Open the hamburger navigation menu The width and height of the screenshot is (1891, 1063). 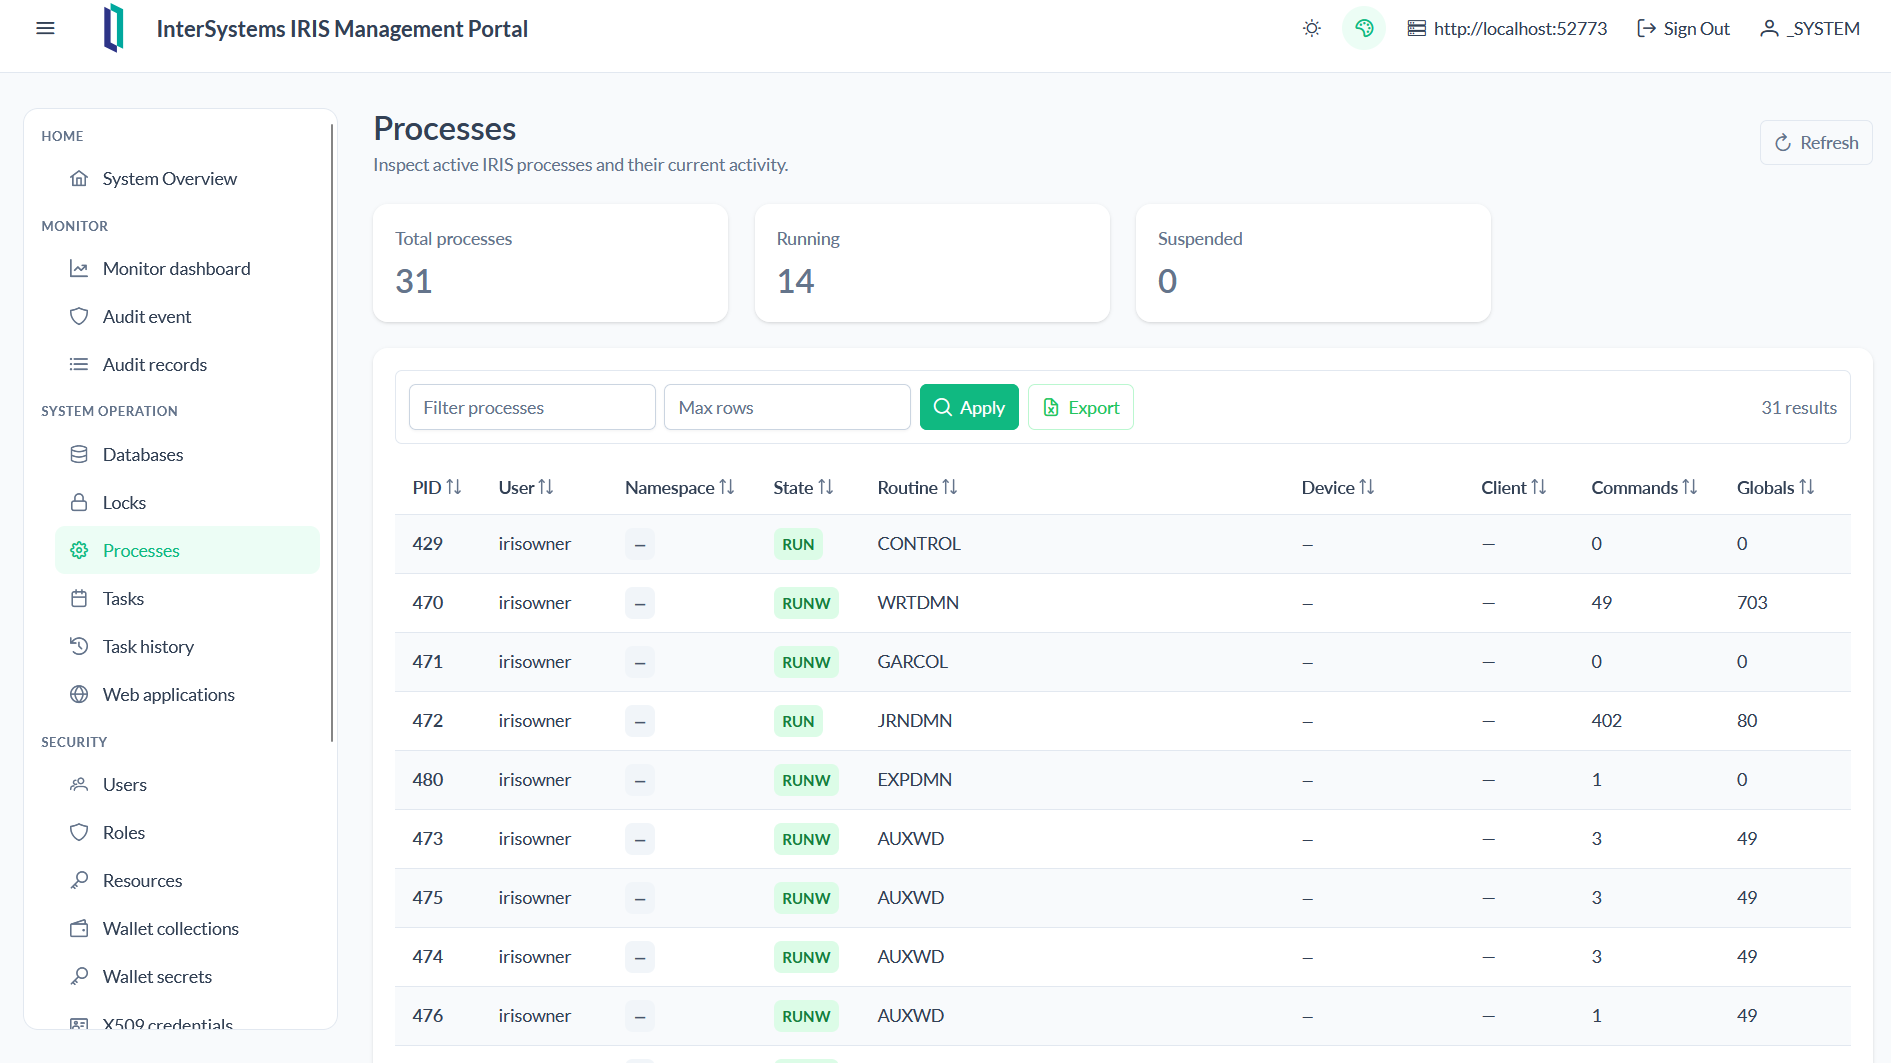(45, 28)
